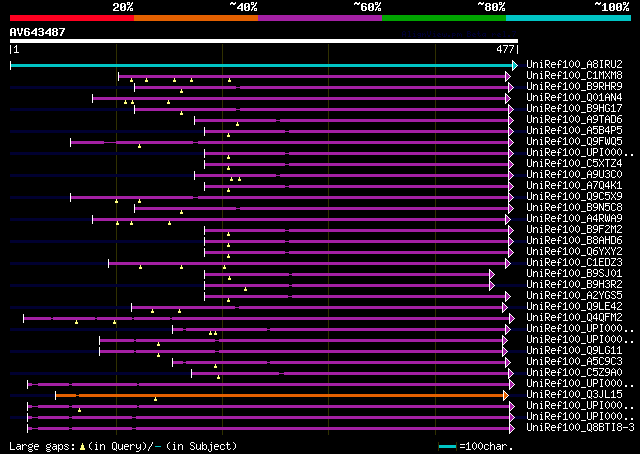This screenshot has height=454, width=640.
Task: Select the orange alignment bar for UniRef100_Q3JL15
Action: [280, 395]
